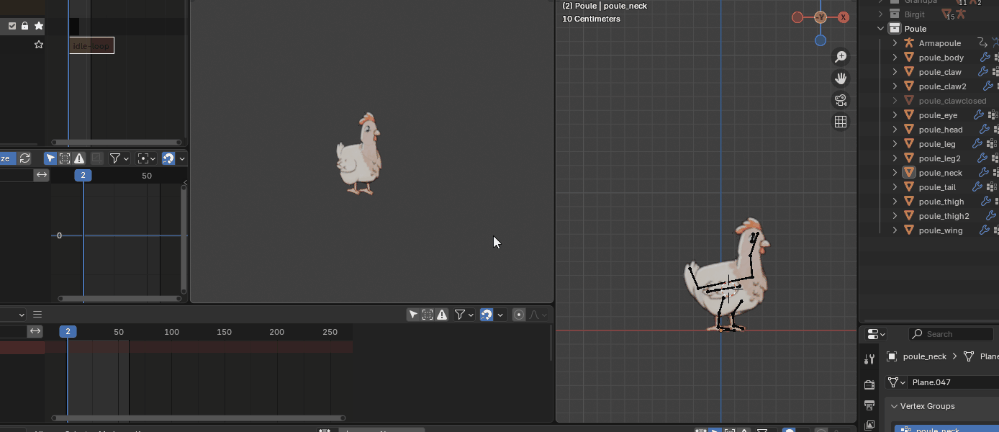Collapse the Vertex Groups panel
The width and height of the screenshot is (999, 432).
click(894, 406)
